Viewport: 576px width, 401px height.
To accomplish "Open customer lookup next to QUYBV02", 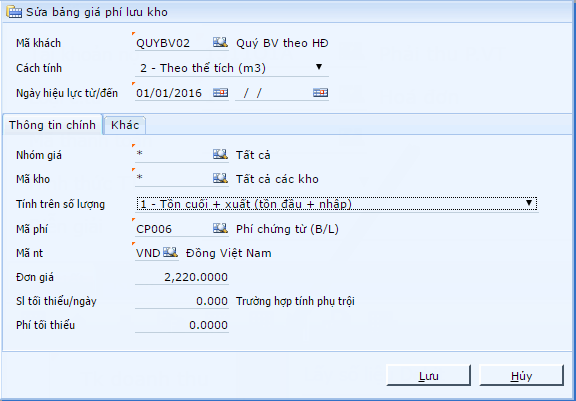I will tap(220, 42).
